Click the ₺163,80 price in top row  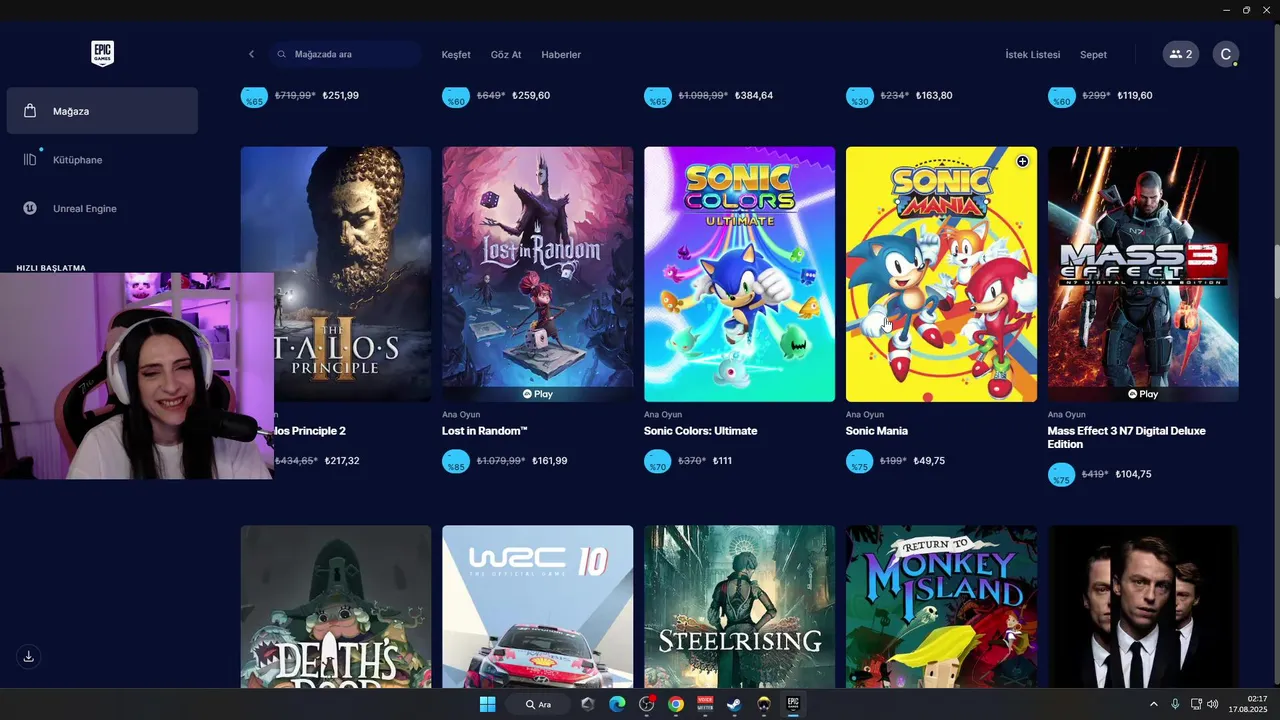[934, 96]
